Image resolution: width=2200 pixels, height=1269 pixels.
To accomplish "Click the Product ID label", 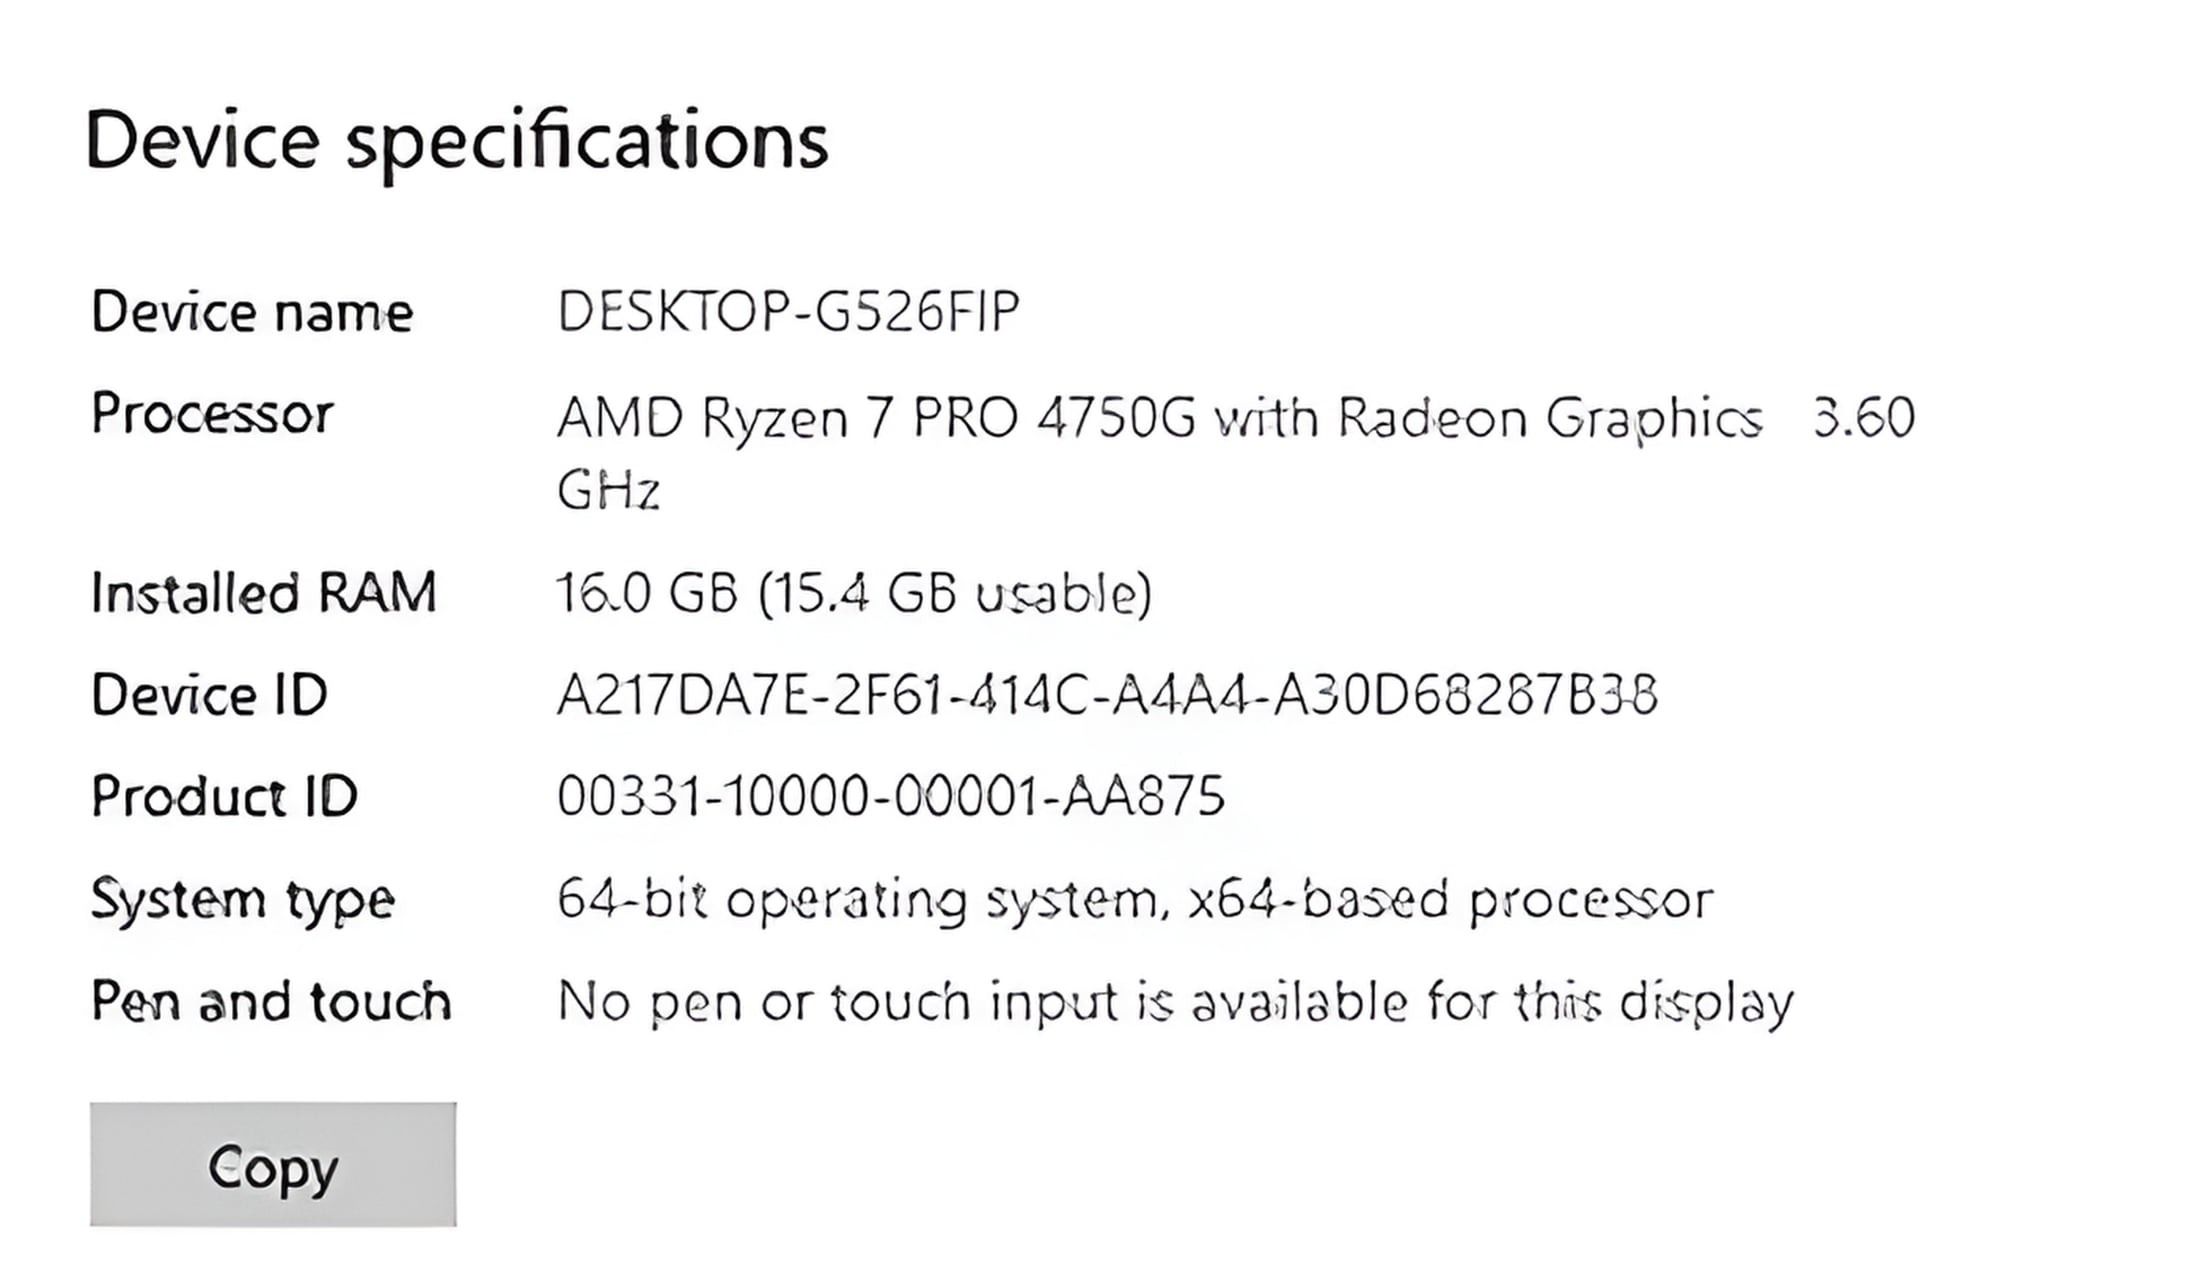I will point(224,797).
